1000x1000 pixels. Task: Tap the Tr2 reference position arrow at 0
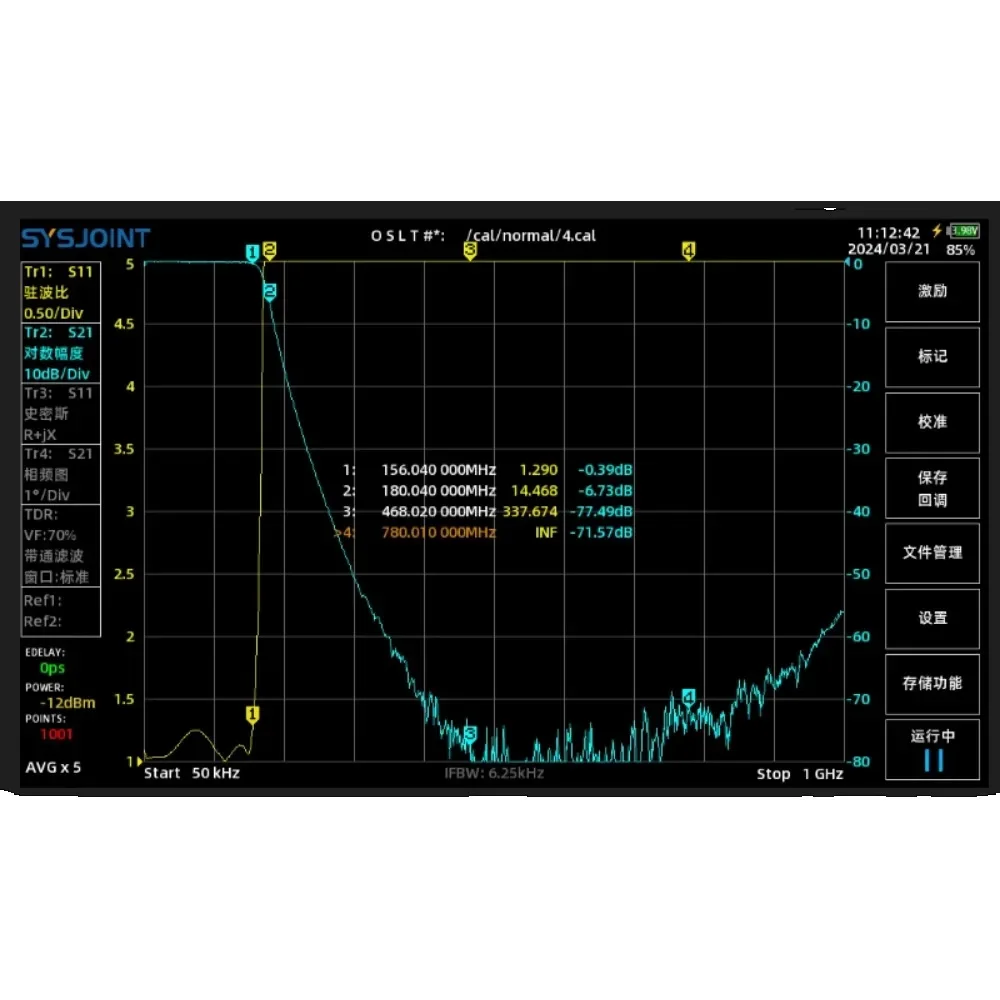(848, 262)
